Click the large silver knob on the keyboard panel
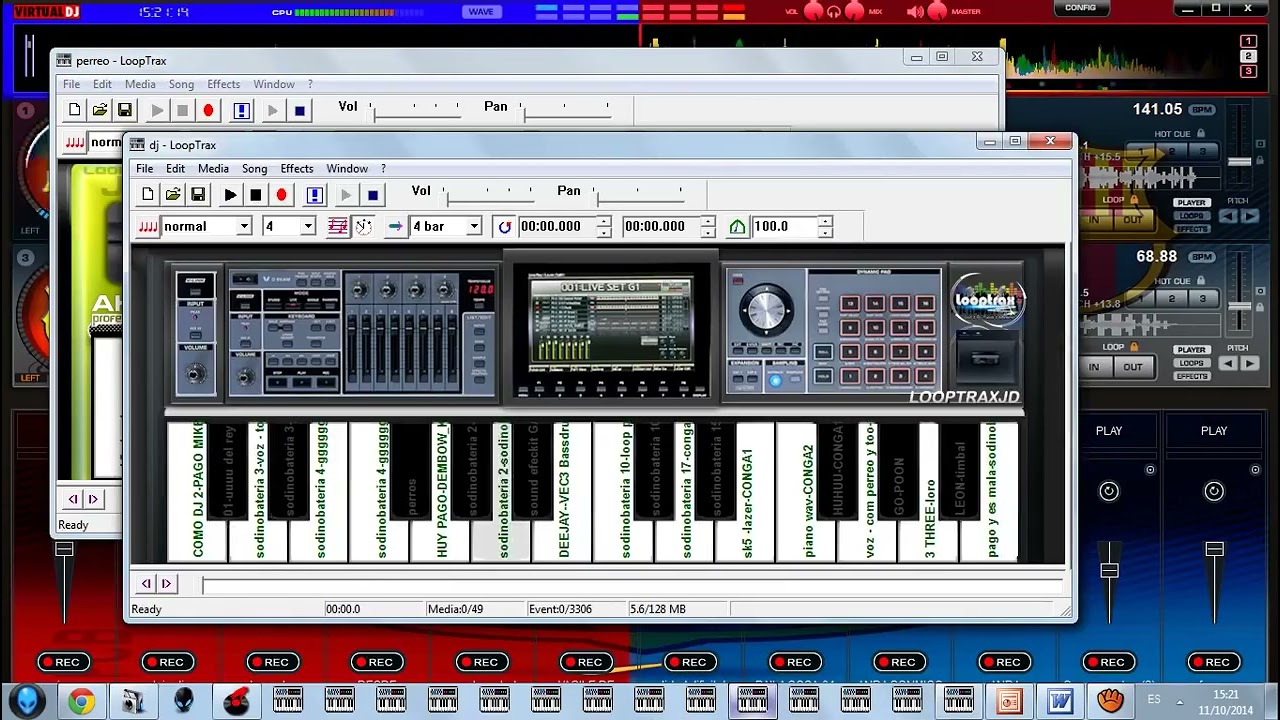Screen dimensions: 1280x720 [x=767, y=309]
